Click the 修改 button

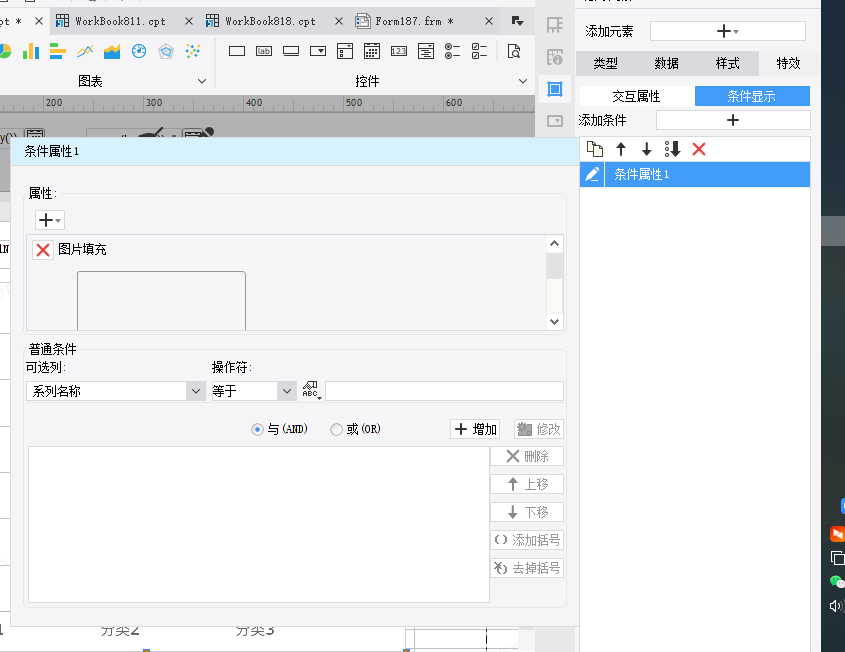point(539,429)
